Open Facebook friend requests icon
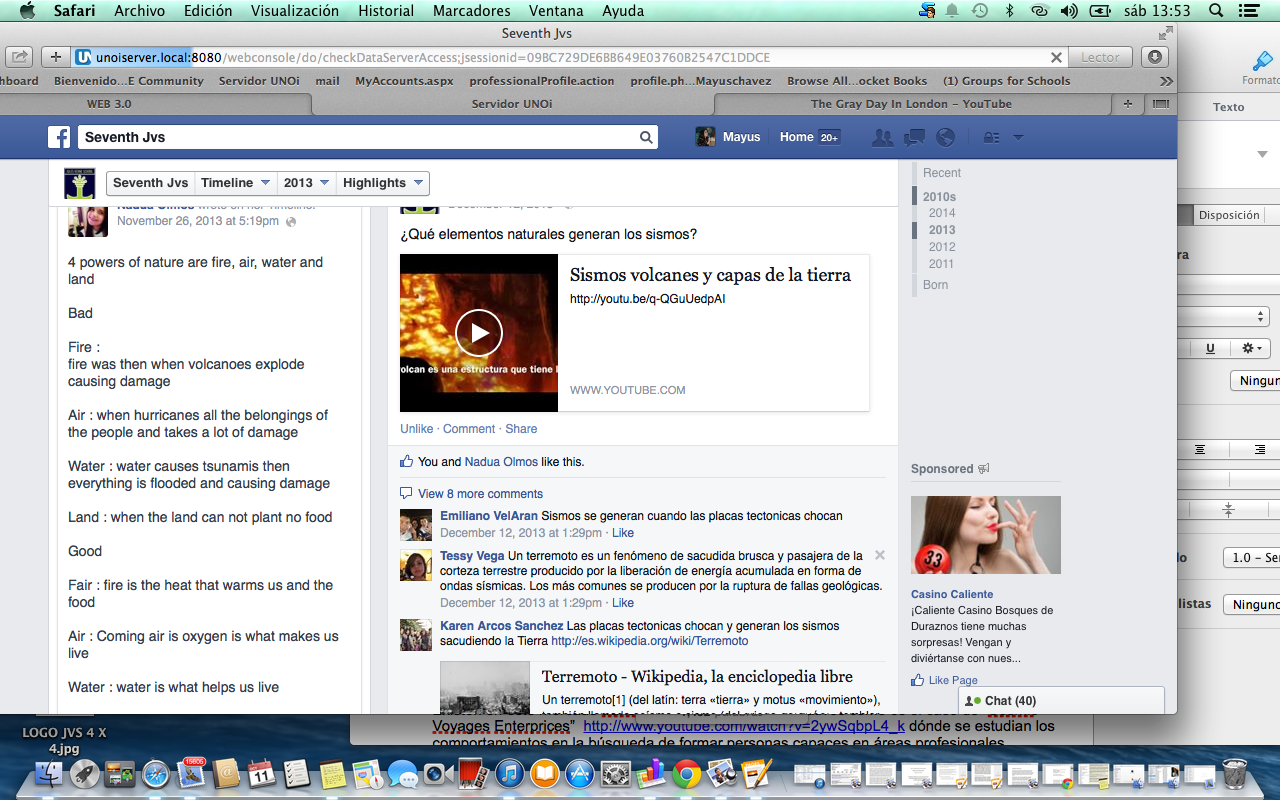 (881, 137)
